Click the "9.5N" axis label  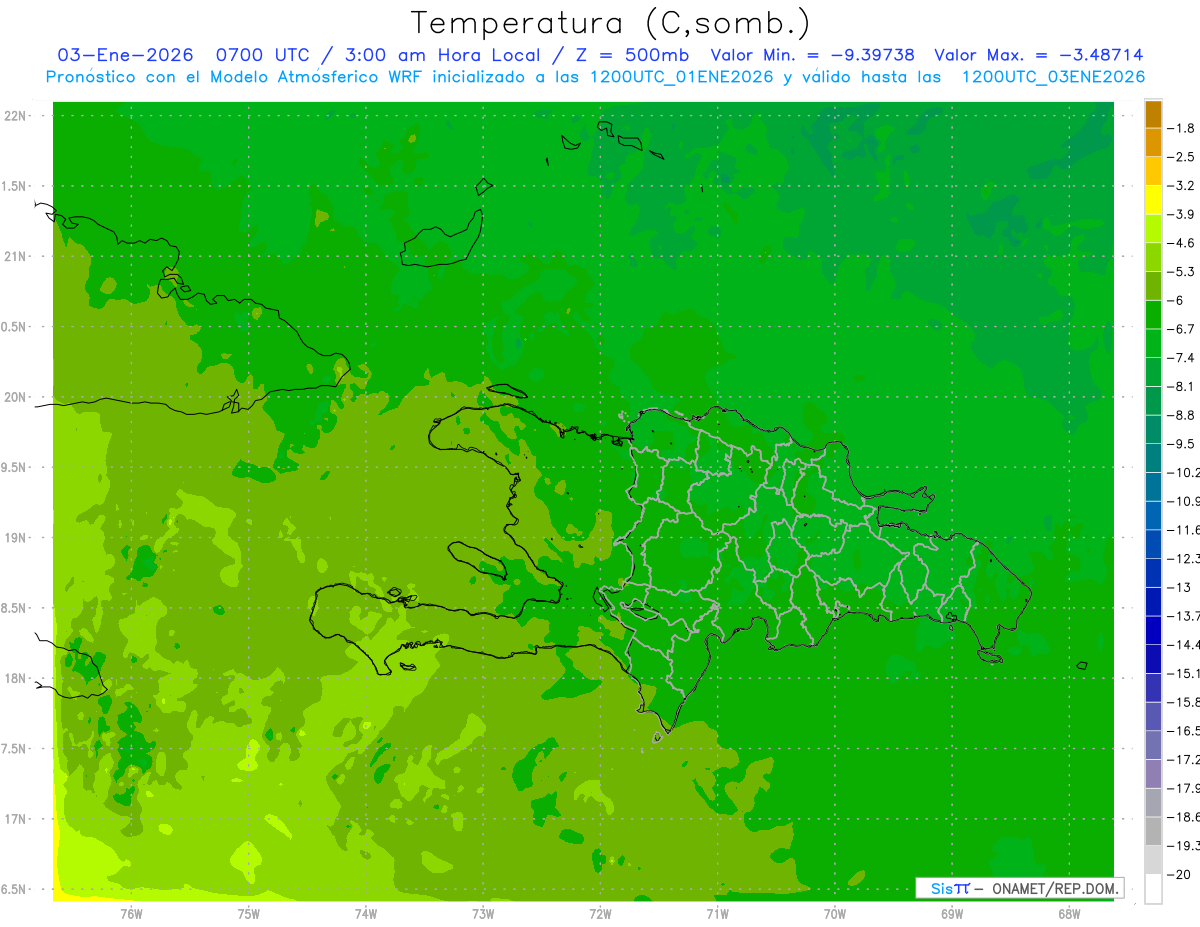[14, 468]
